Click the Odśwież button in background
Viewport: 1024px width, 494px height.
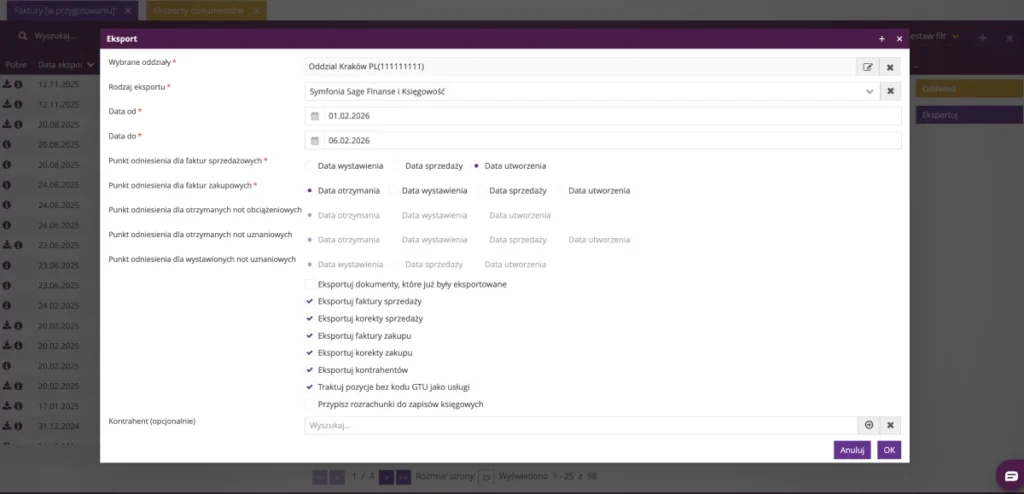969,89
